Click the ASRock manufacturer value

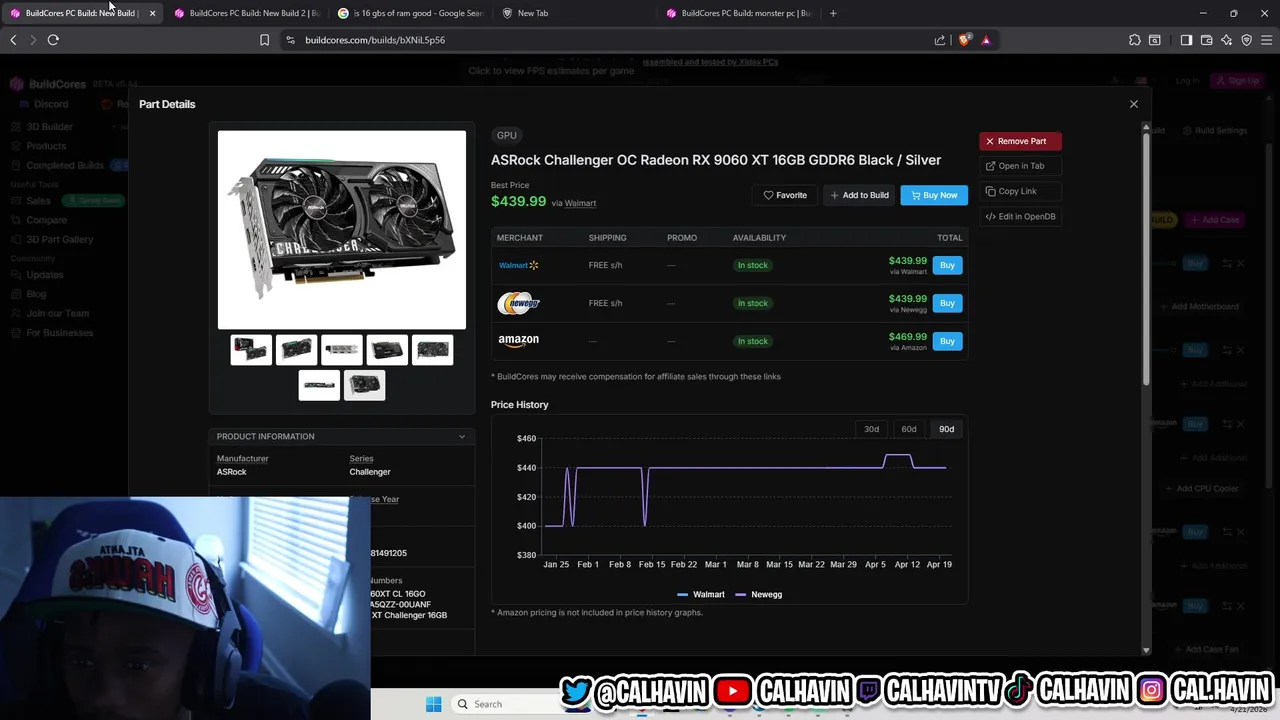click(232, 472)
